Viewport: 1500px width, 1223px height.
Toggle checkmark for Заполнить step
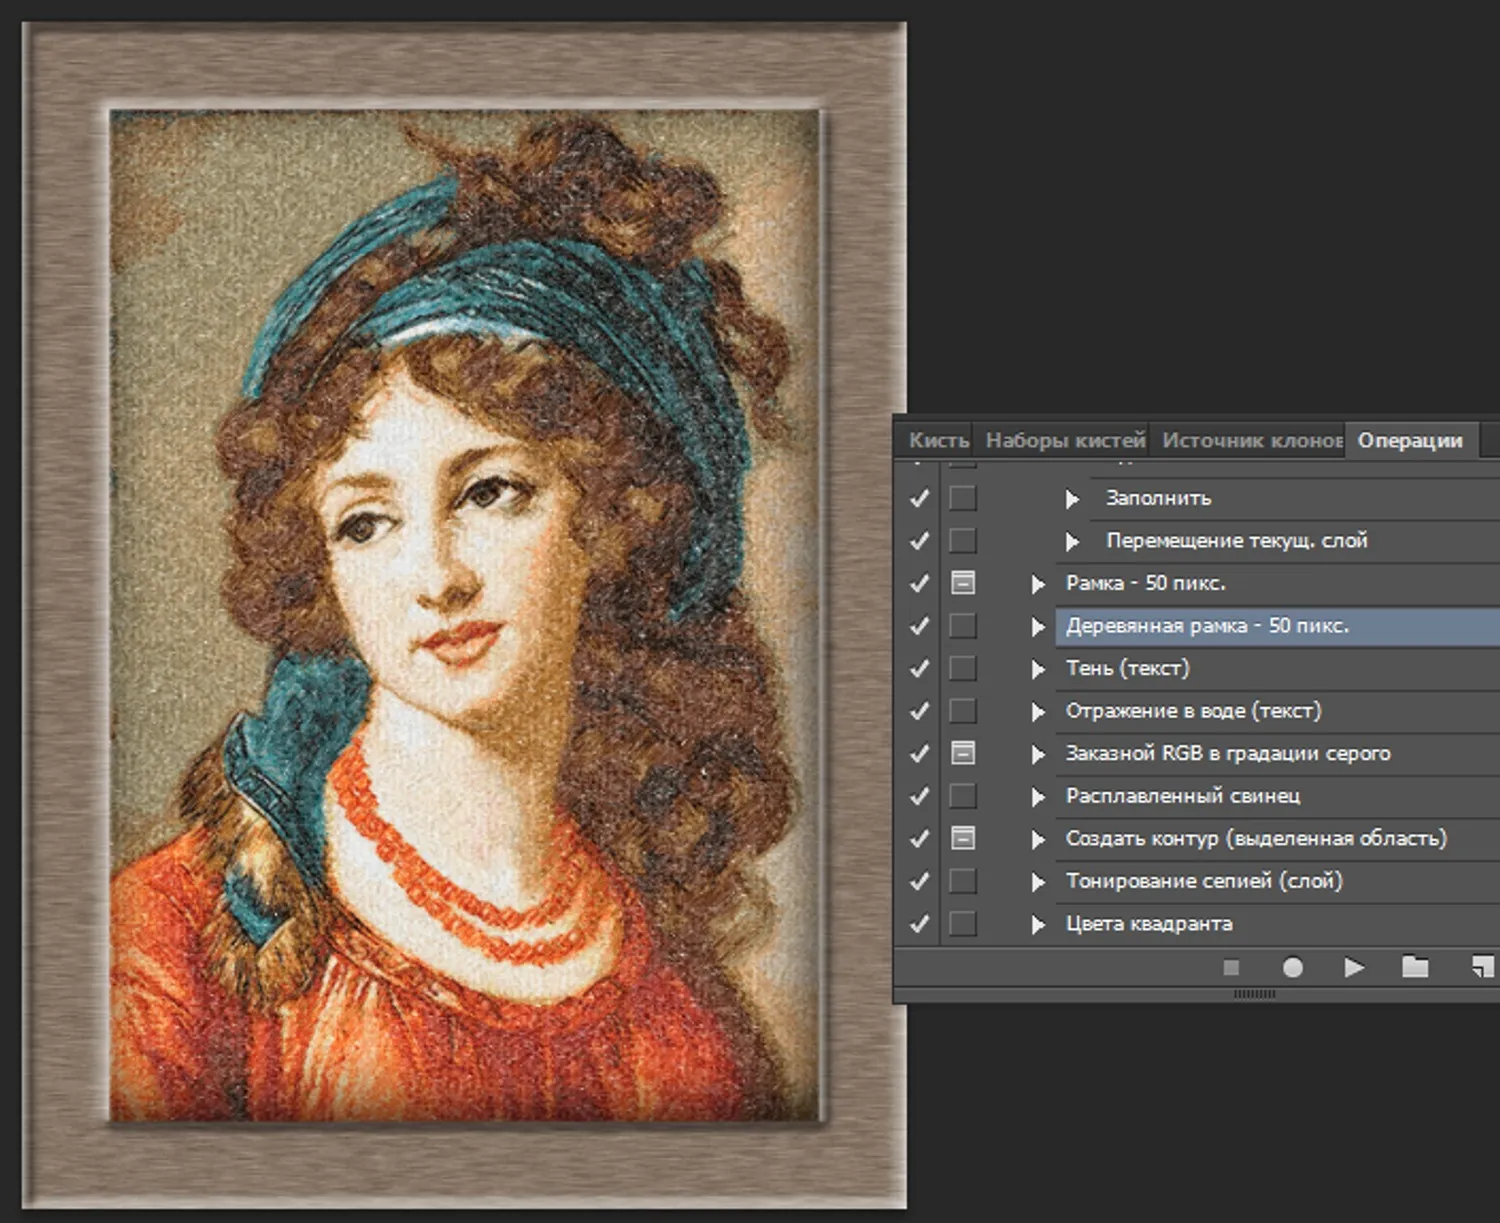(920, 498)
